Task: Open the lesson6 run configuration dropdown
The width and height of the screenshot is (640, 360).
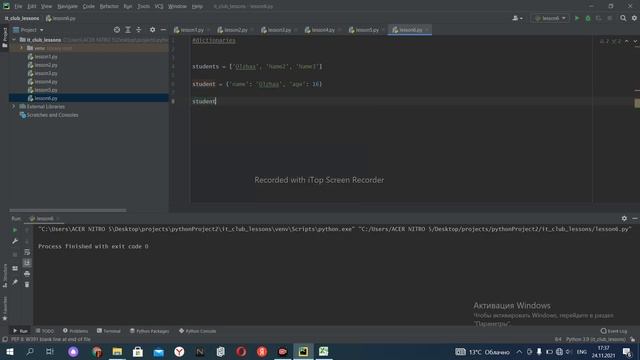Action: point(550,18)
